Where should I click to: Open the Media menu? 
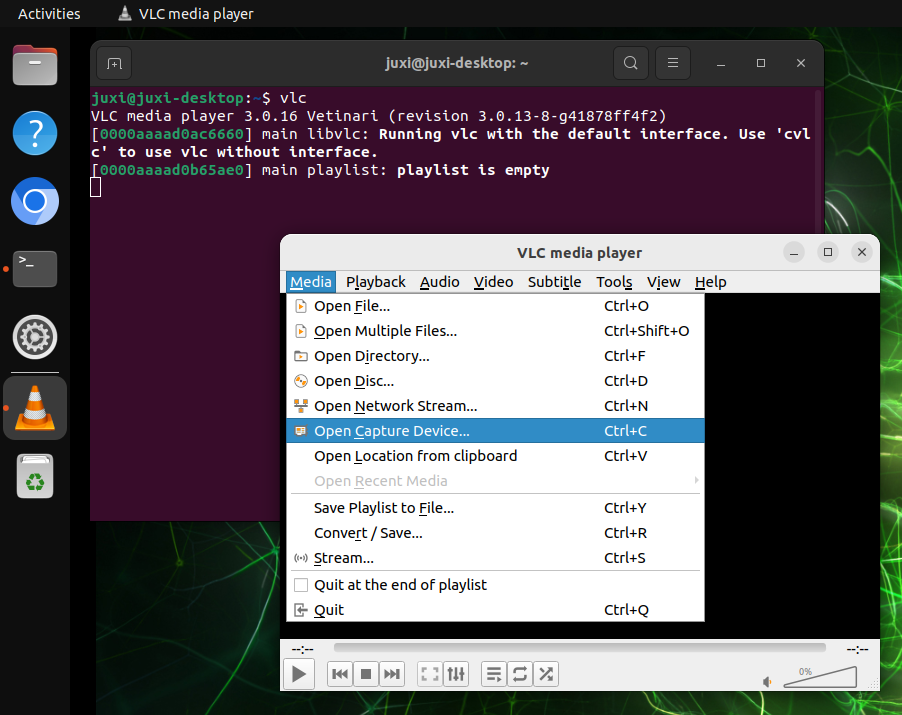[x=311, y=282]
